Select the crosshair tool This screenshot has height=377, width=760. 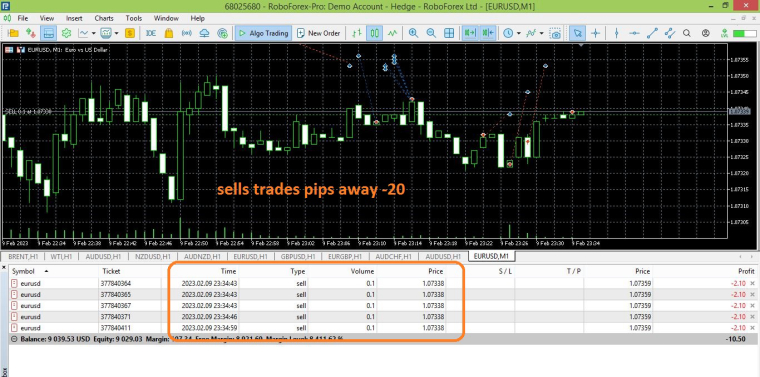[595, 33]
